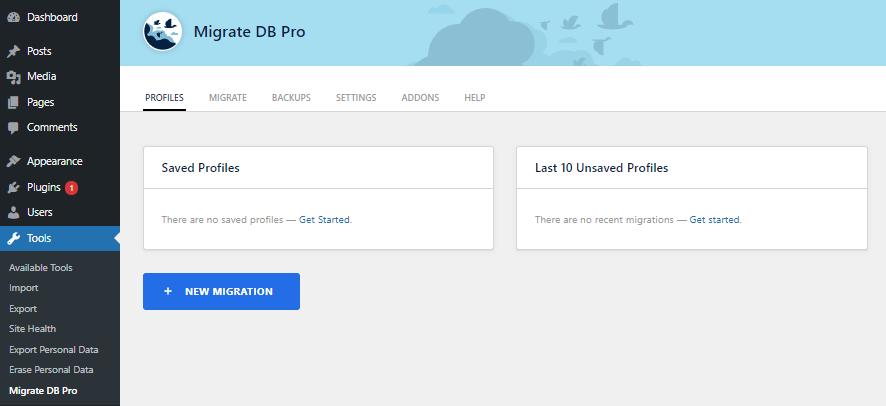Click the Appearance brush icon
Viewport: 886px width, 406px height.
pos(14,161)
